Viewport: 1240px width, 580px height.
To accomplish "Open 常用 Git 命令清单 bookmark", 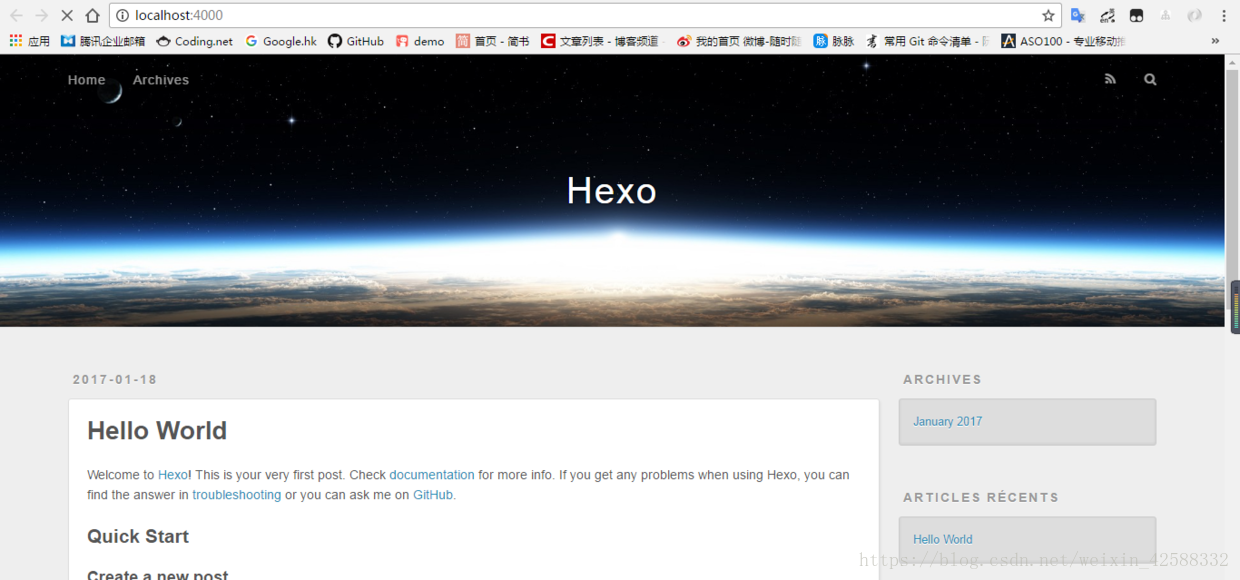I will coord(928,41).
